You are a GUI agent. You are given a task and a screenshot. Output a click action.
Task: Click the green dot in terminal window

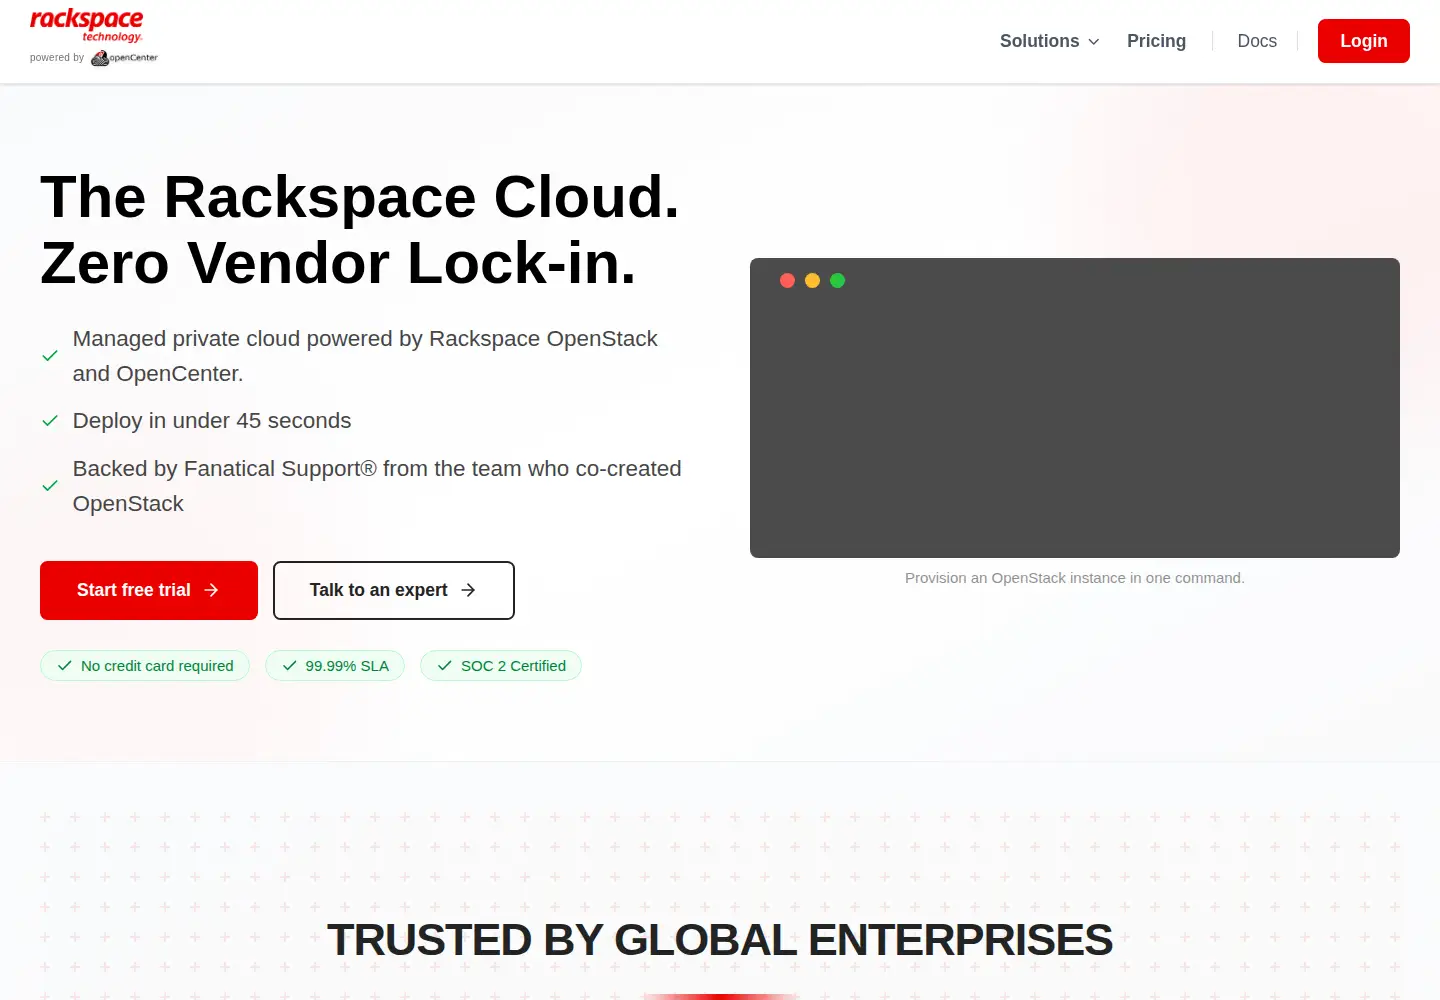(x=838, y=281)
